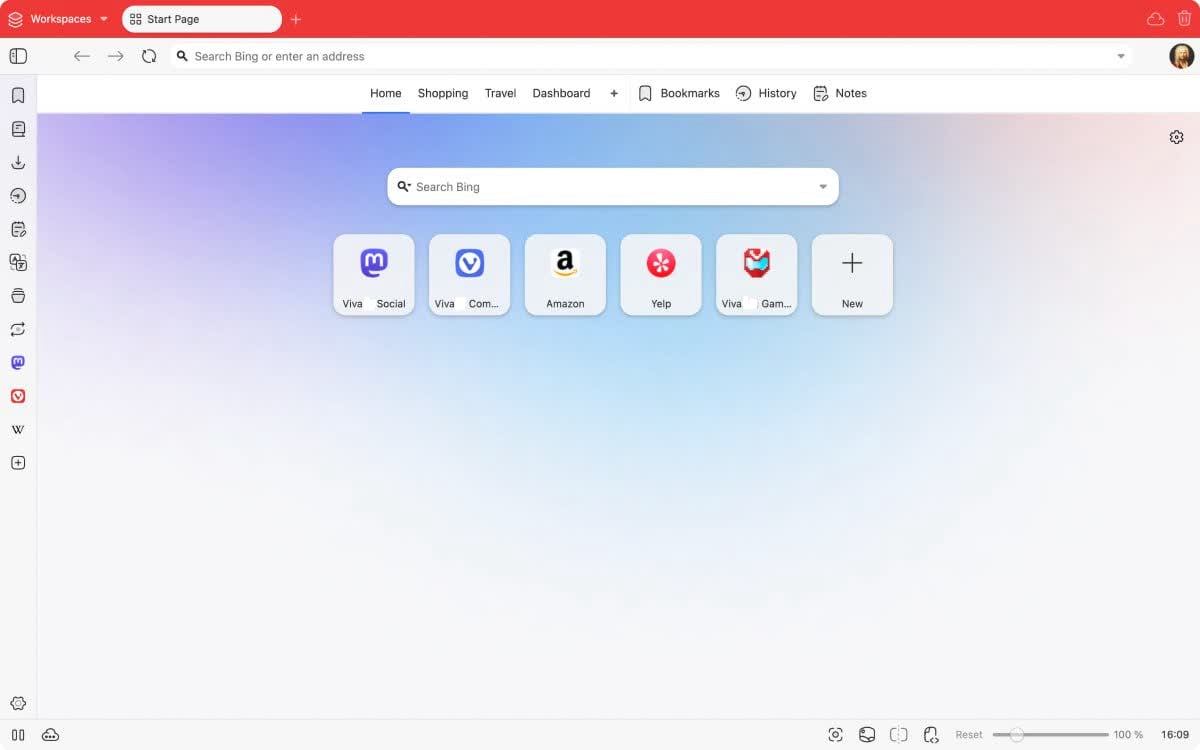Open the Downloads panel
The height and width of the screenshot is (750, 1200).
[x=18, y=163]
